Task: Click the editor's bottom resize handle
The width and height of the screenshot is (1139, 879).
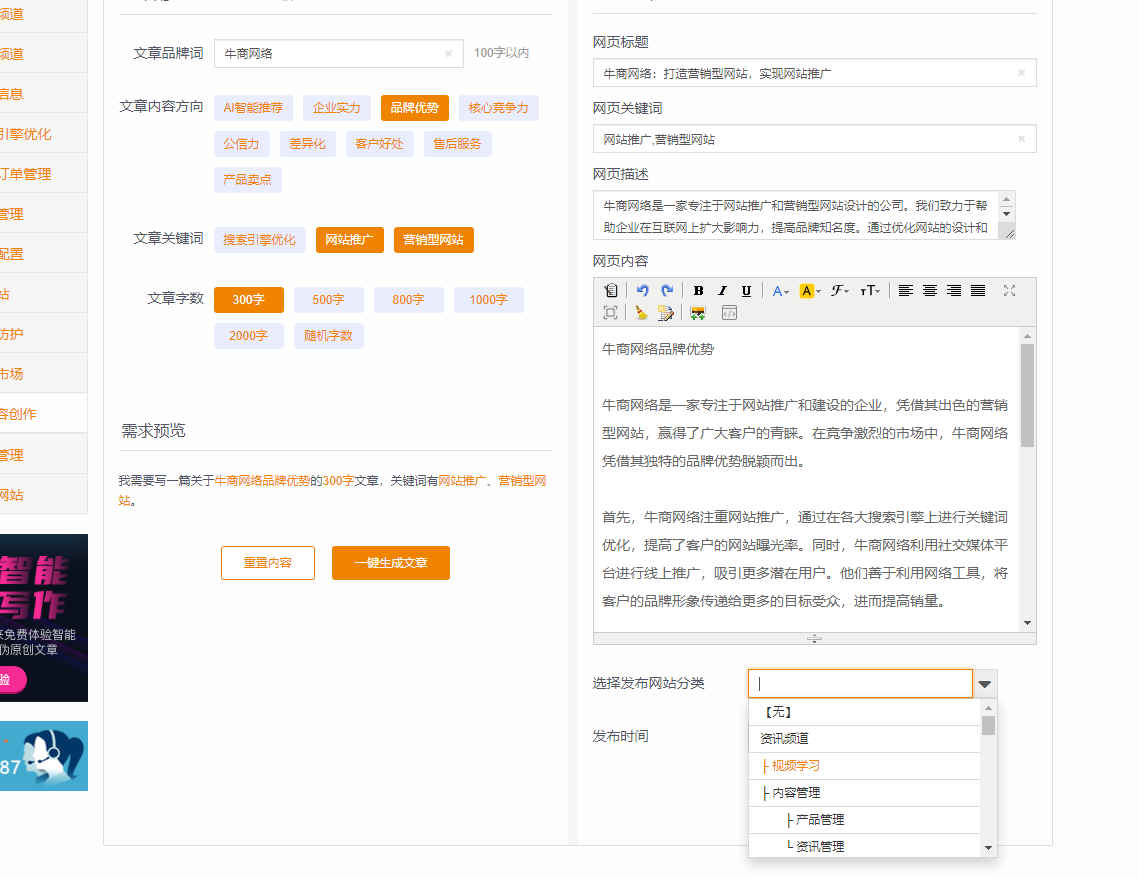Action: [814, 639]
